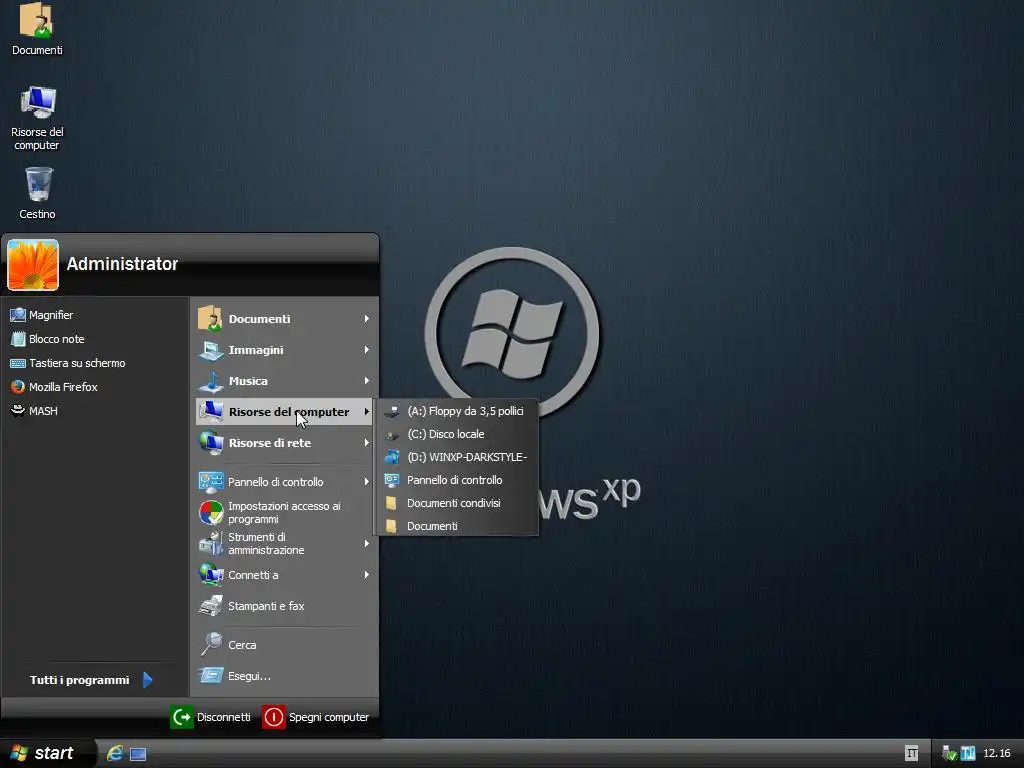The height and width of the screenshot is (768, 1024).
Task: Open Impostazioni accesso ai programmi
Action: [x=284, y=513]
